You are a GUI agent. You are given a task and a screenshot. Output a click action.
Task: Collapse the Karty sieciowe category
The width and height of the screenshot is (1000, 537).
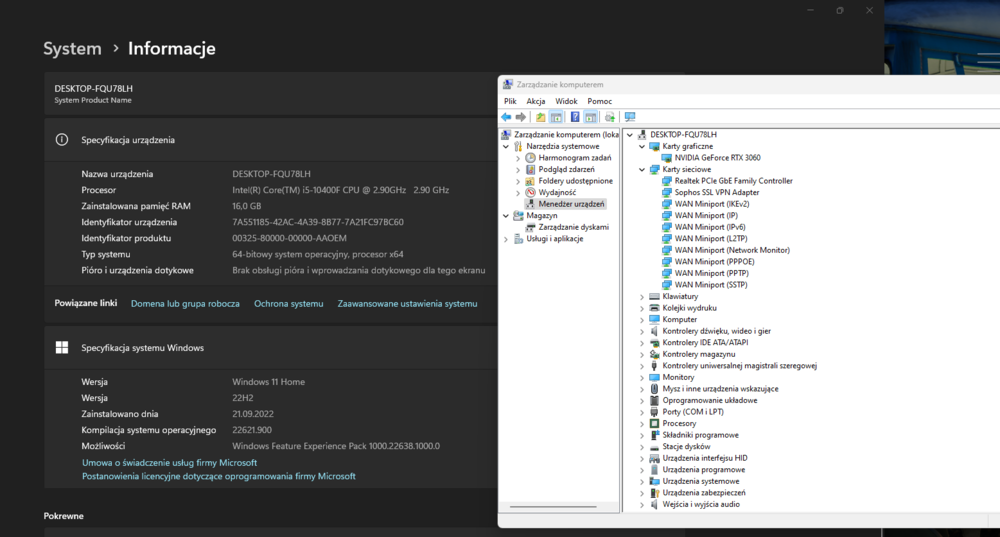tap(643, 170)
